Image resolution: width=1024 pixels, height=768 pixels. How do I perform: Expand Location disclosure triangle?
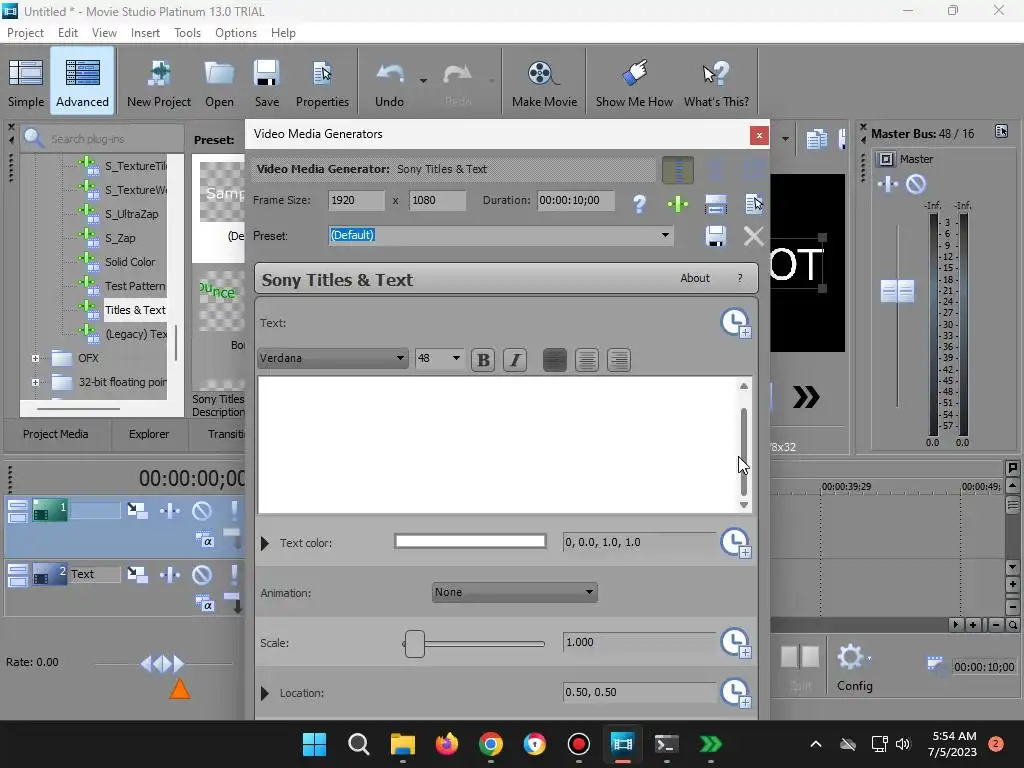(x=264, y=694)
